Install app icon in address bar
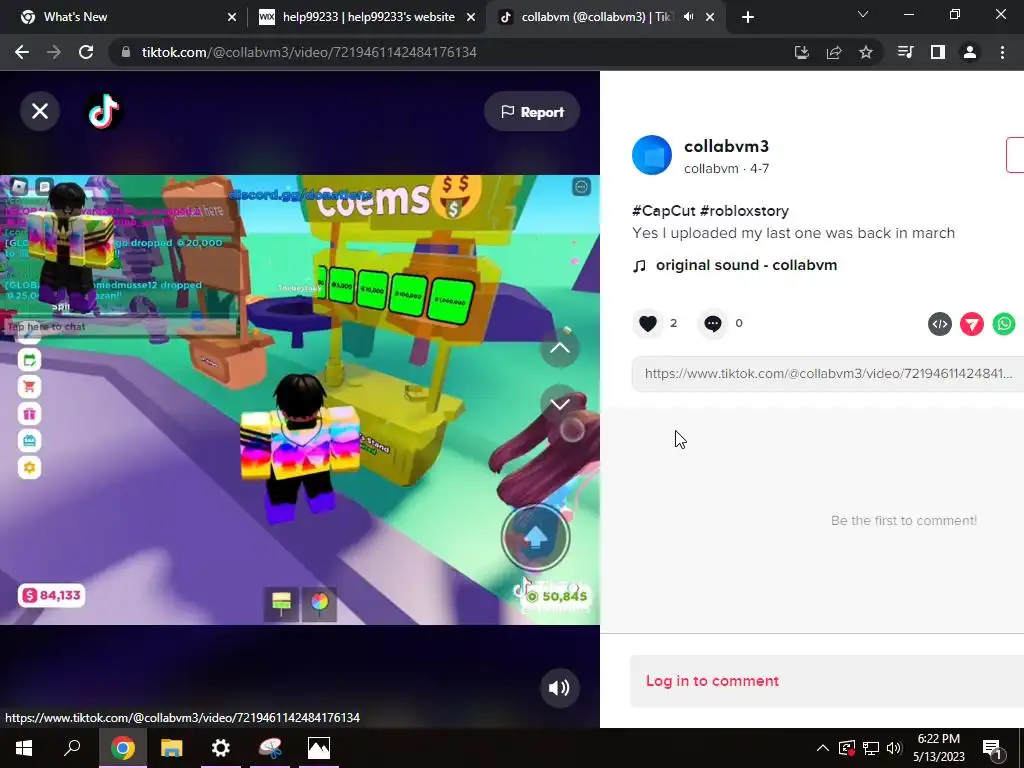The height and width of the screenshot is (768, 1024). (x=801, y=52)
